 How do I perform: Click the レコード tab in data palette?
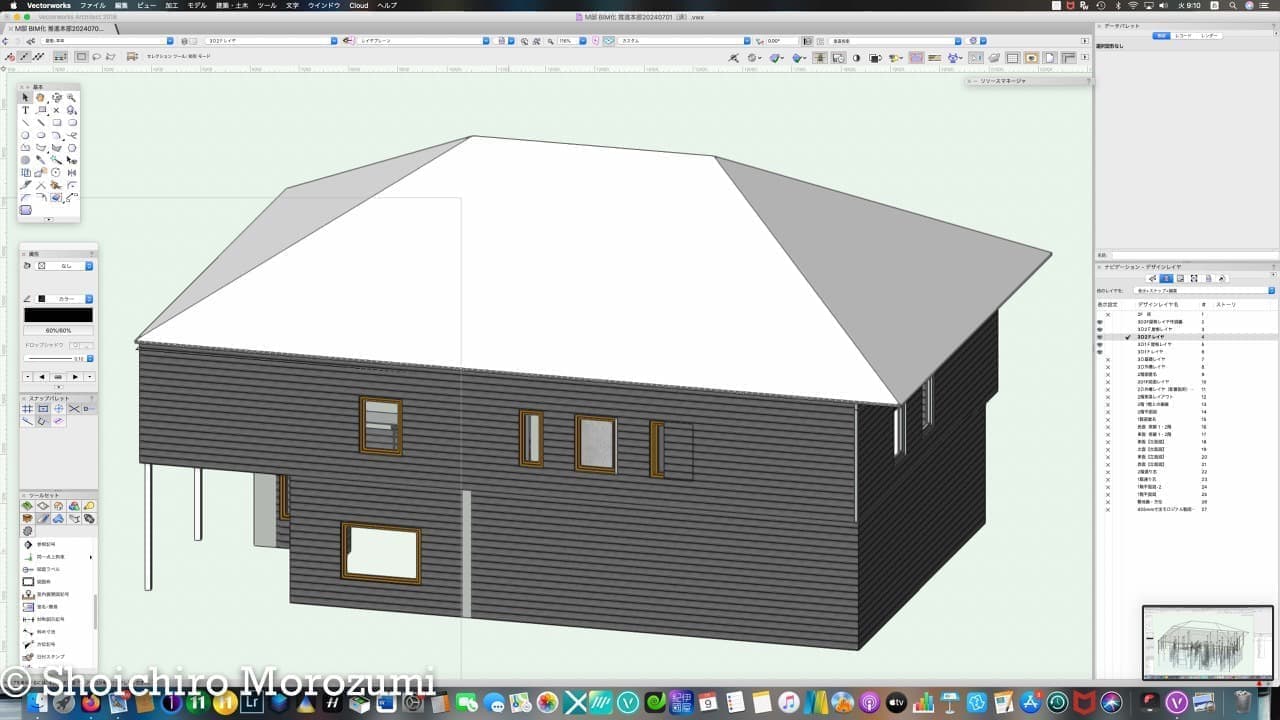click(x=1183, y=35)
